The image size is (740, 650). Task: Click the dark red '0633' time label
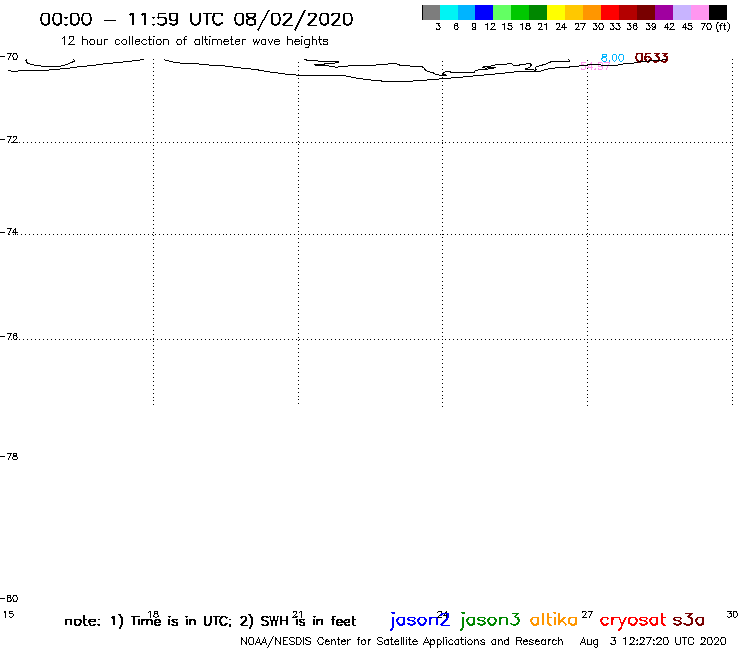click(652, 58)
